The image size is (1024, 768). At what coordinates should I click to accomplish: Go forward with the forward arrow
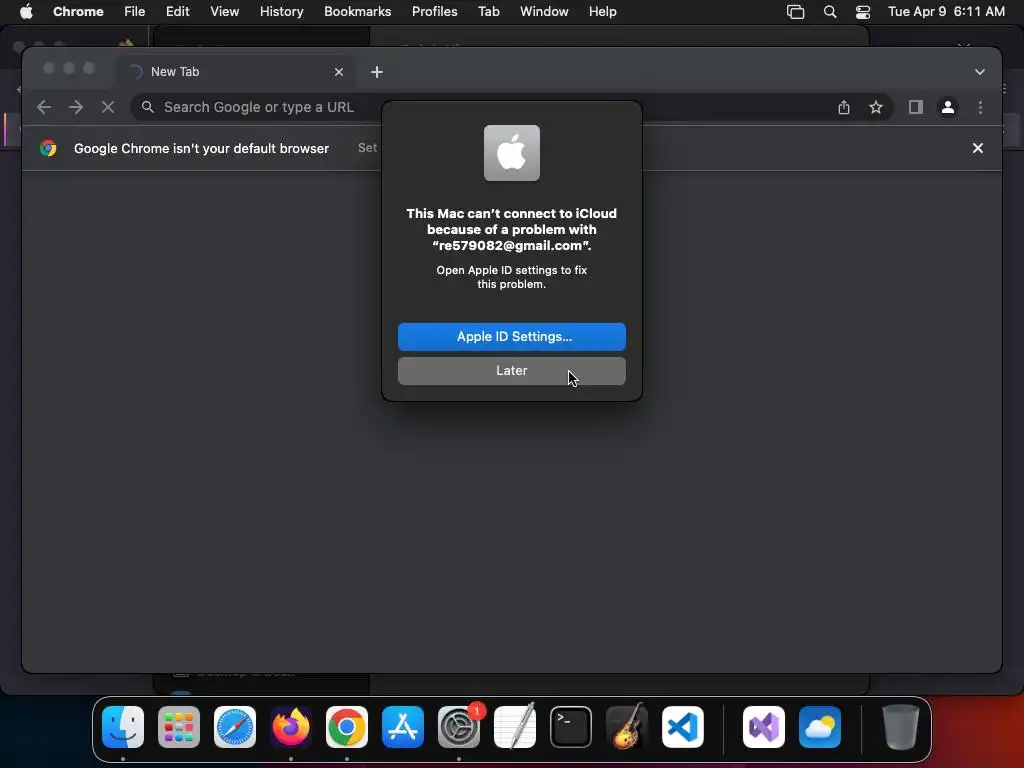click(76, 107)
